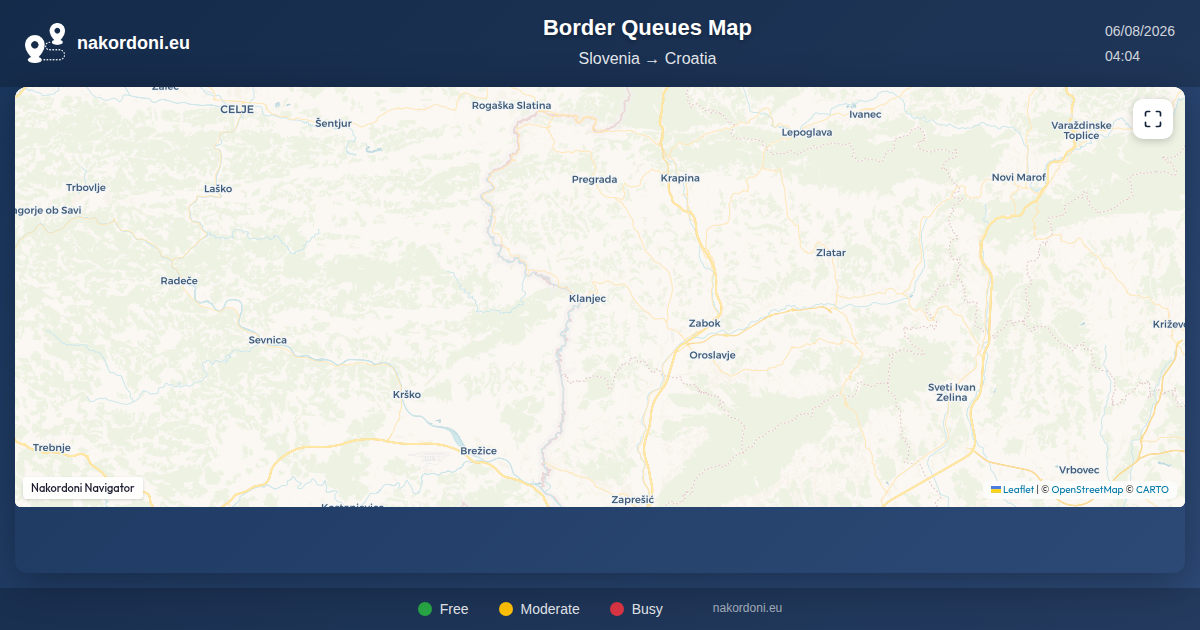
Task: Click Rogaška Slatina on the map
Action: click(x=511, y=105)
